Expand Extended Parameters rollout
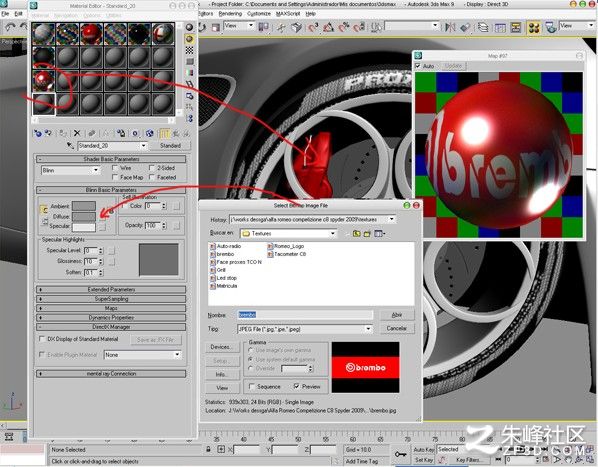Screen dimensions: 598x467 point(111,289)
